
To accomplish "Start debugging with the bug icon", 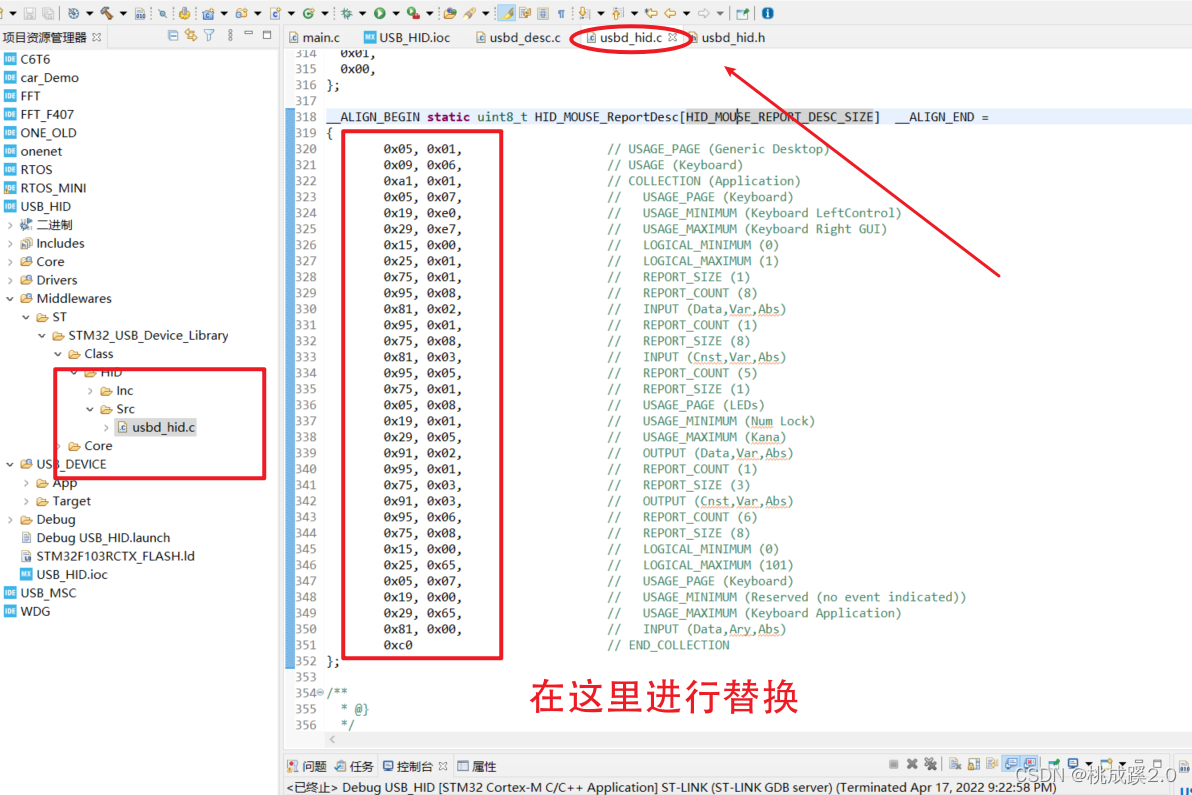I will click(x=346, y=13).
